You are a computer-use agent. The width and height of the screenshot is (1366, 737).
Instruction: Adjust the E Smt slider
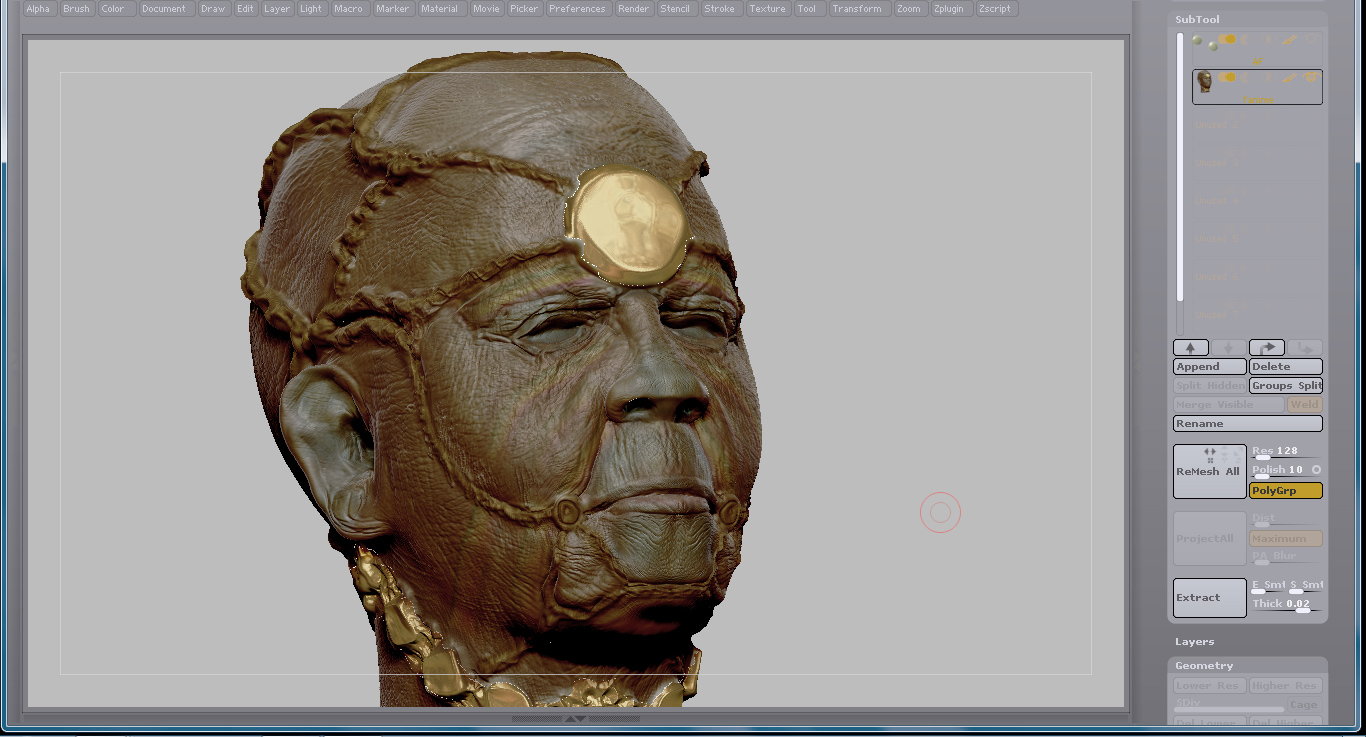[x=1268, y=587]
